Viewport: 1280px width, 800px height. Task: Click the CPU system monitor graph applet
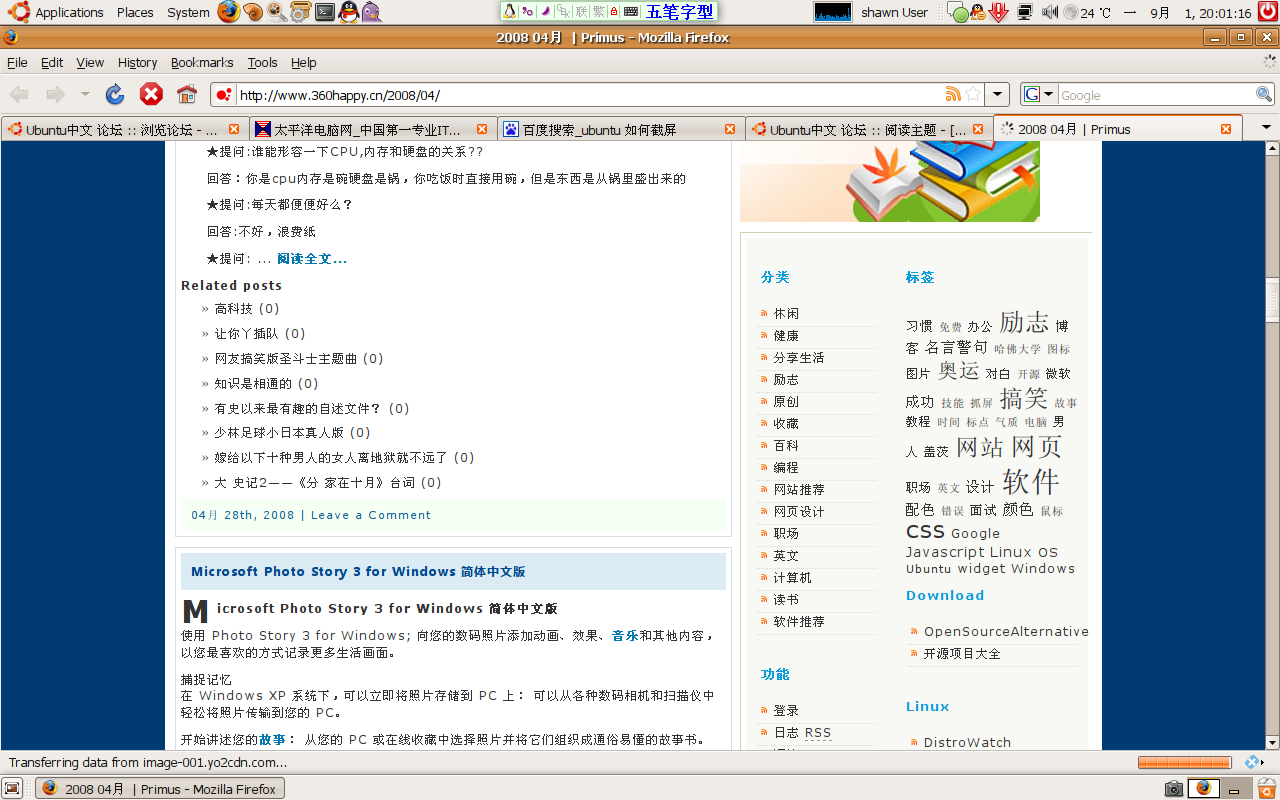coord(832,12)
